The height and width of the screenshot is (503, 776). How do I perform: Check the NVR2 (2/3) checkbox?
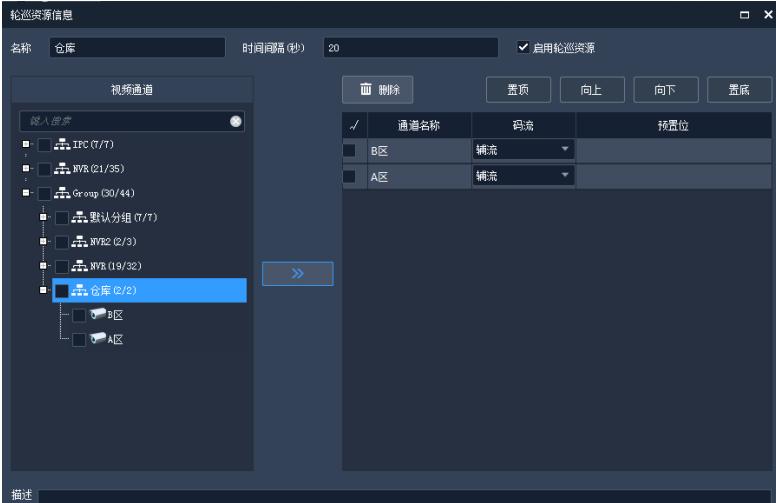[x=62, y=242]
